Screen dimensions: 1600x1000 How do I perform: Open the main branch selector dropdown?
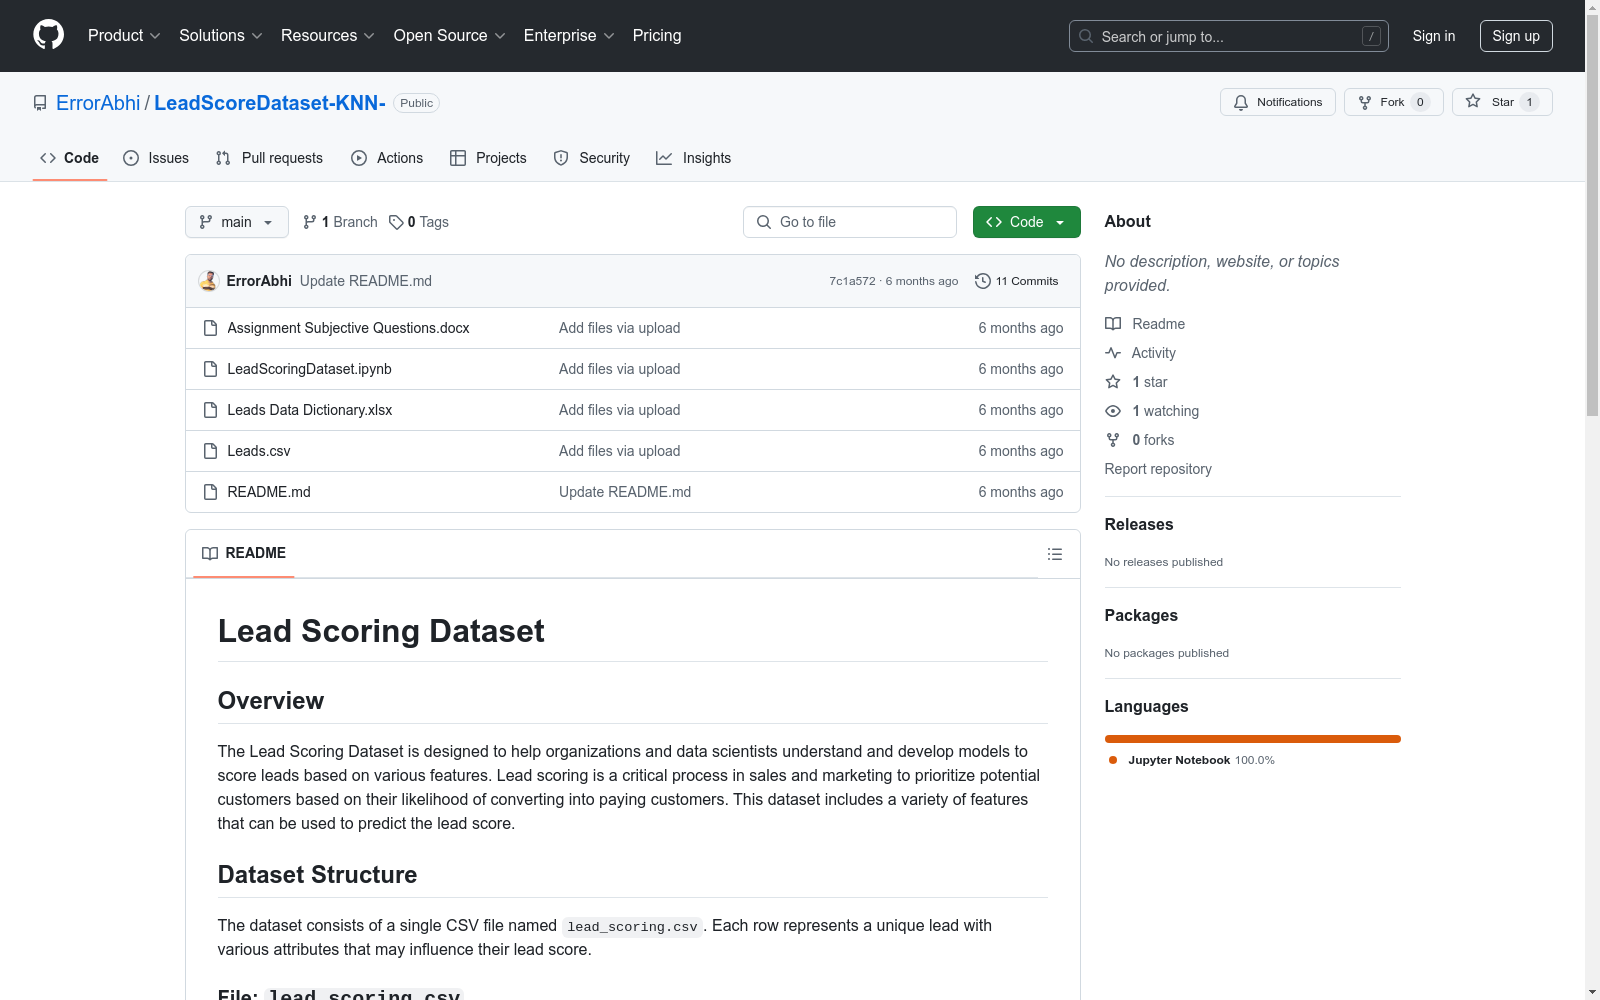point(237,222)
